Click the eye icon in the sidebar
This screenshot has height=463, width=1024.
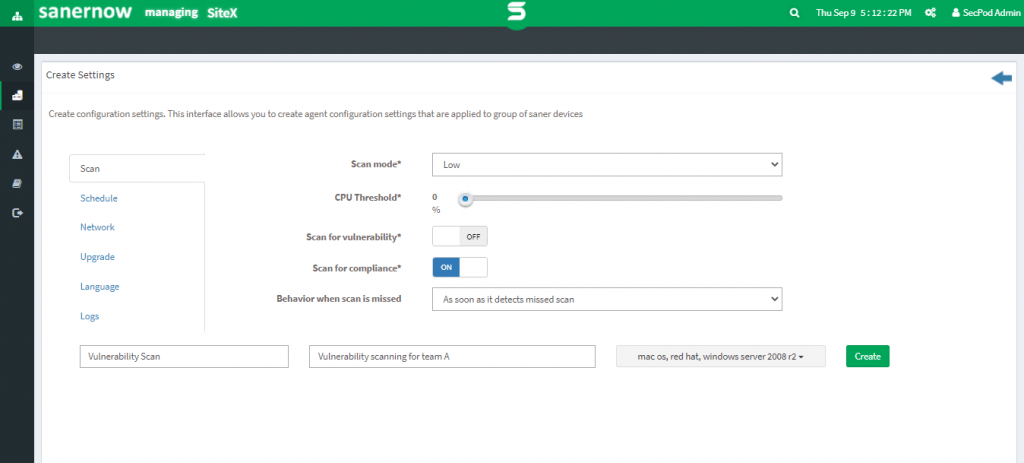click(x=17, y=66)
